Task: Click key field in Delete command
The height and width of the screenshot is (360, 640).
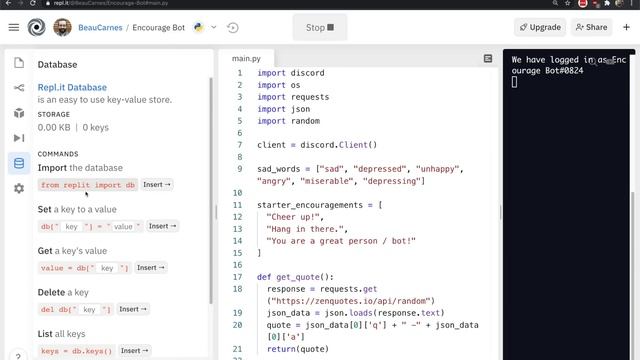Action: pos(89,310)
